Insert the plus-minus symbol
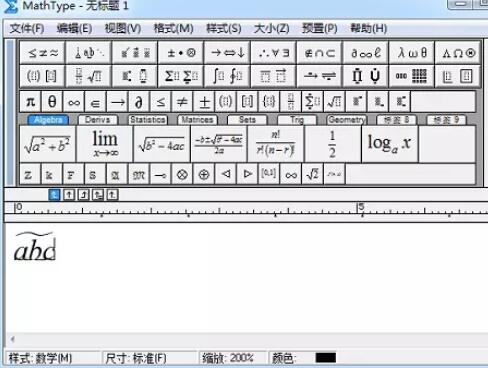 pos(204,102)
